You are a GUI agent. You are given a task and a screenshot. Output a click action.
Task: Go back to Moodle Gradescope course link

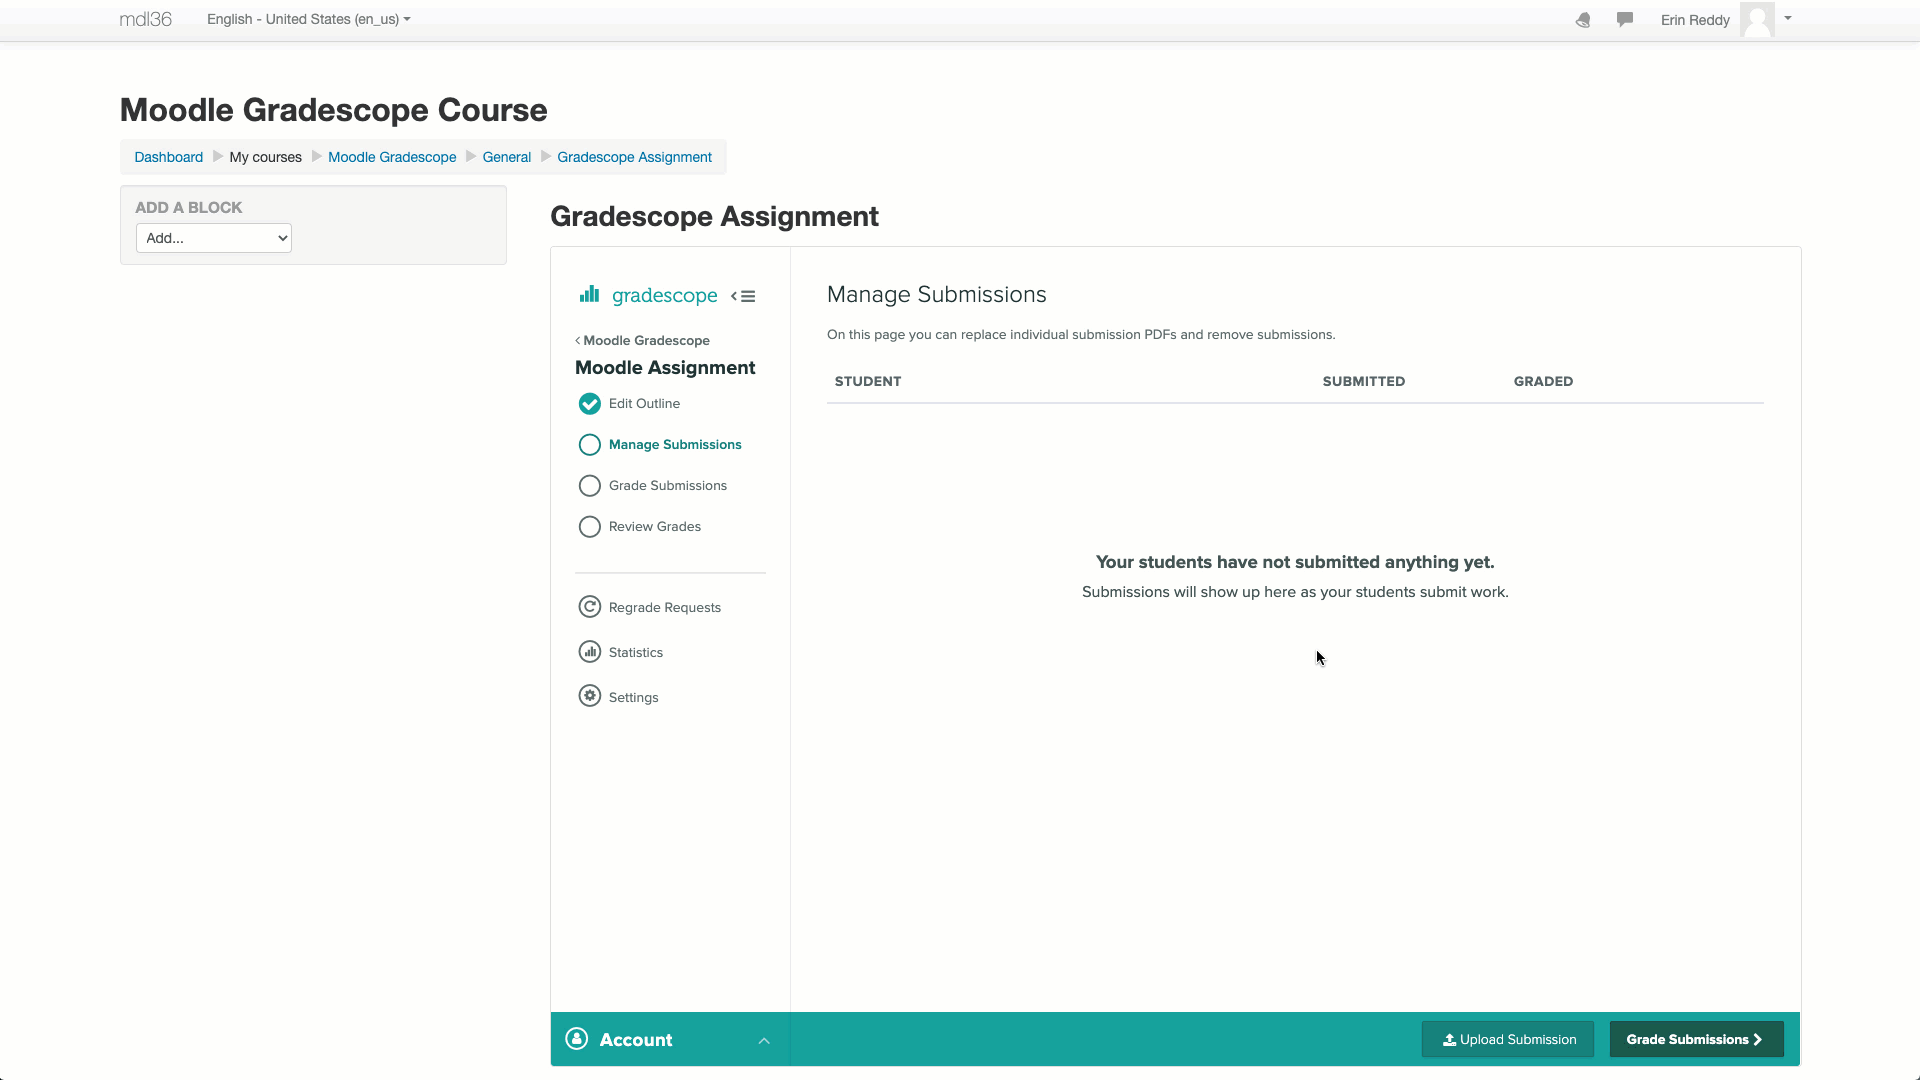point(642,341)
